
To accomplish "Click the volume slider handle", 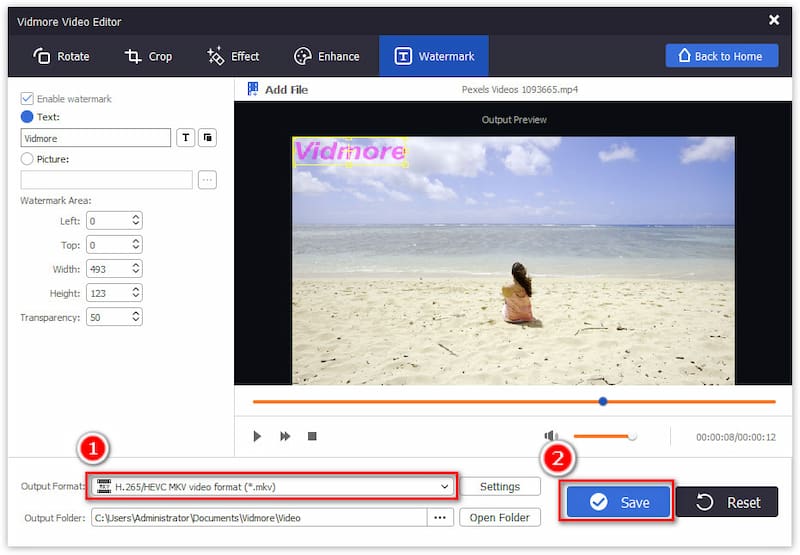I will (x=632, y=436).
